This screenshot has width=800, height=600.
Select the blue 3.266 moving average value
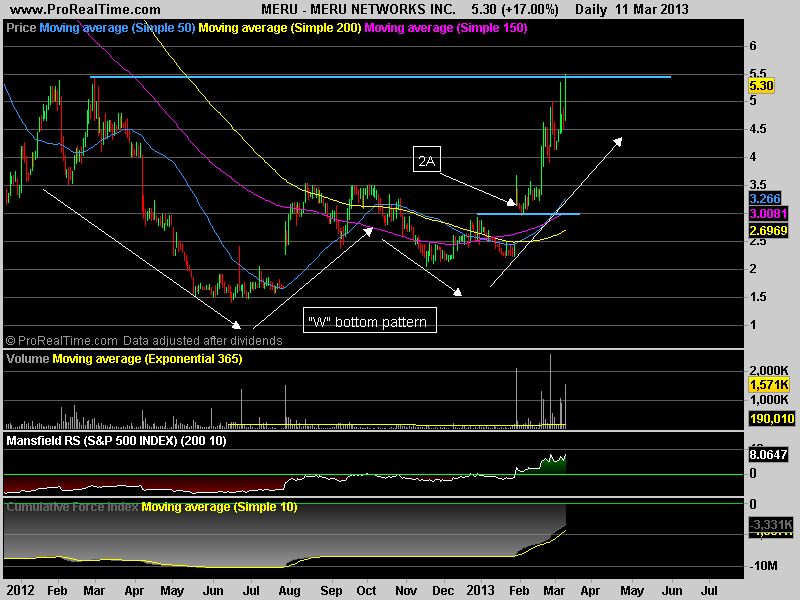pyautogui.click(x=765, y=198)
